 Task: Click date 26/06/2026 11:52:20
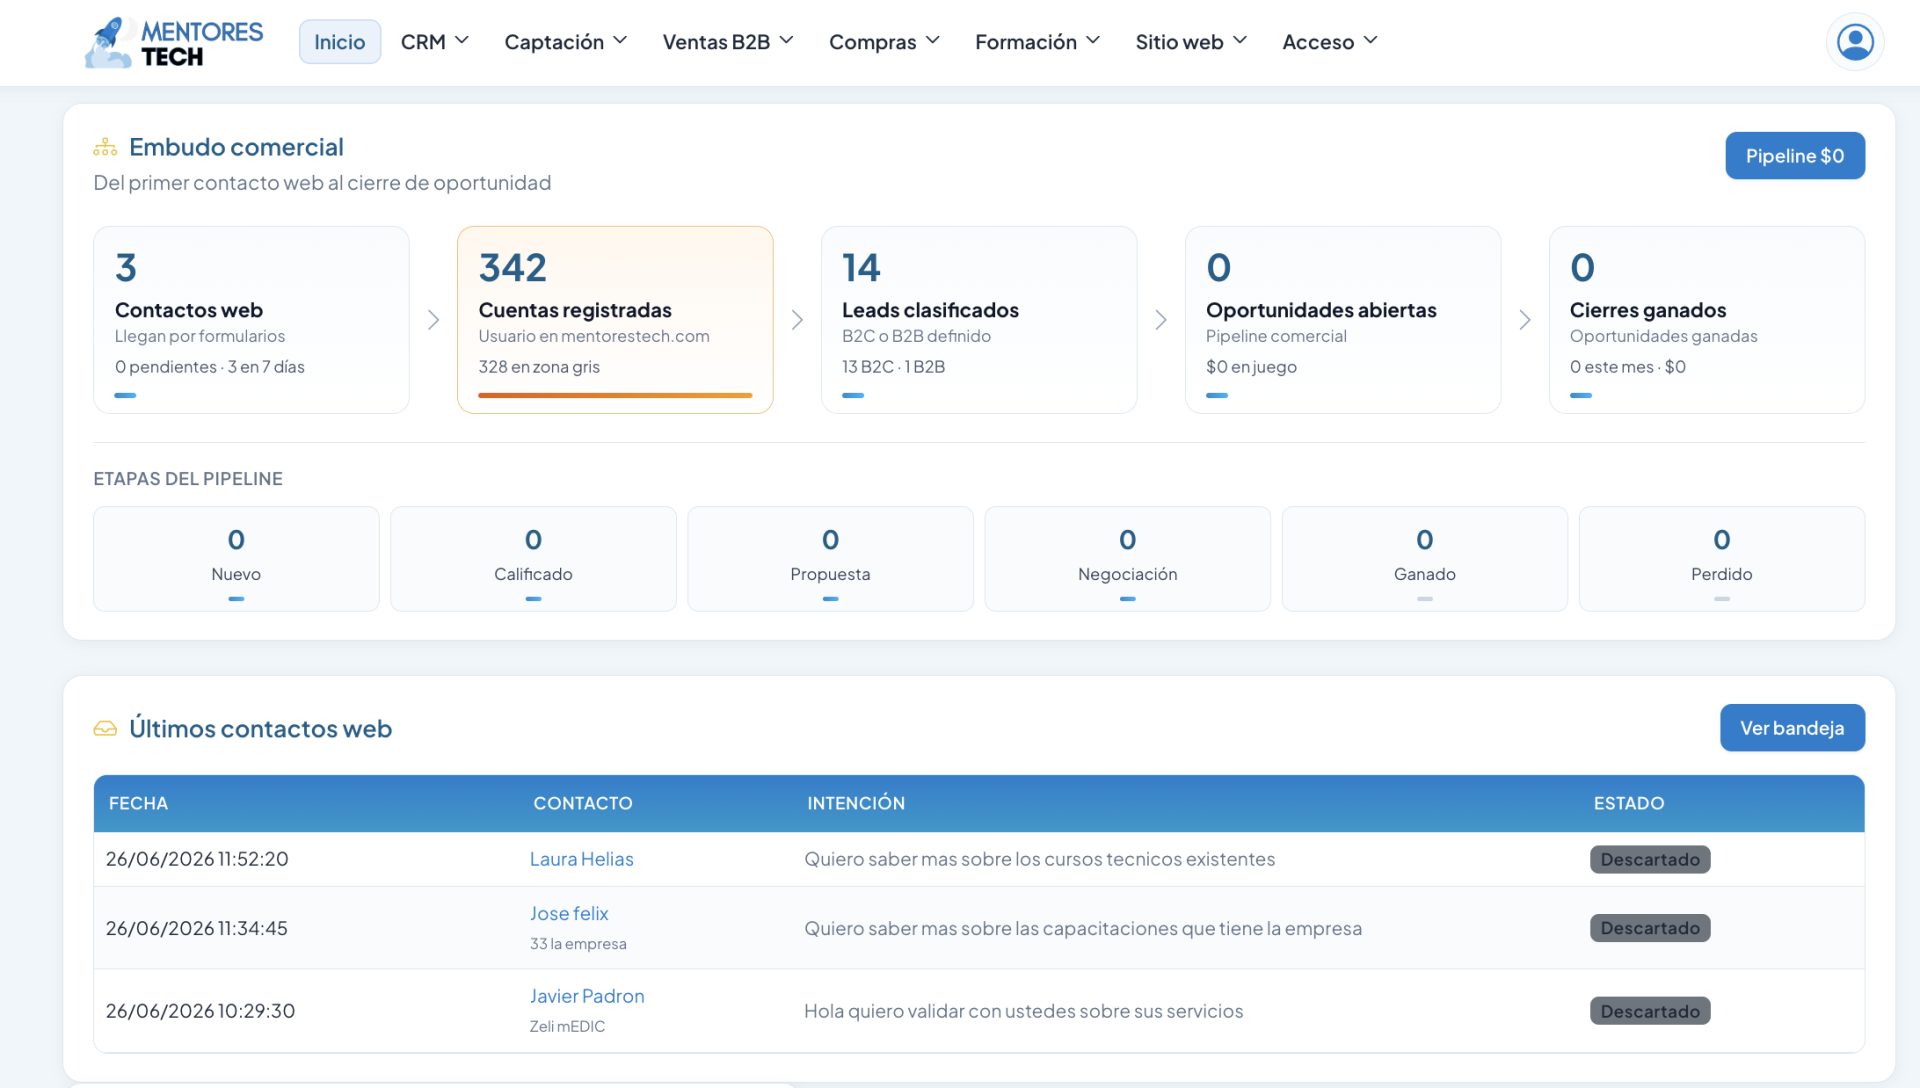click(x=197, y=859)
